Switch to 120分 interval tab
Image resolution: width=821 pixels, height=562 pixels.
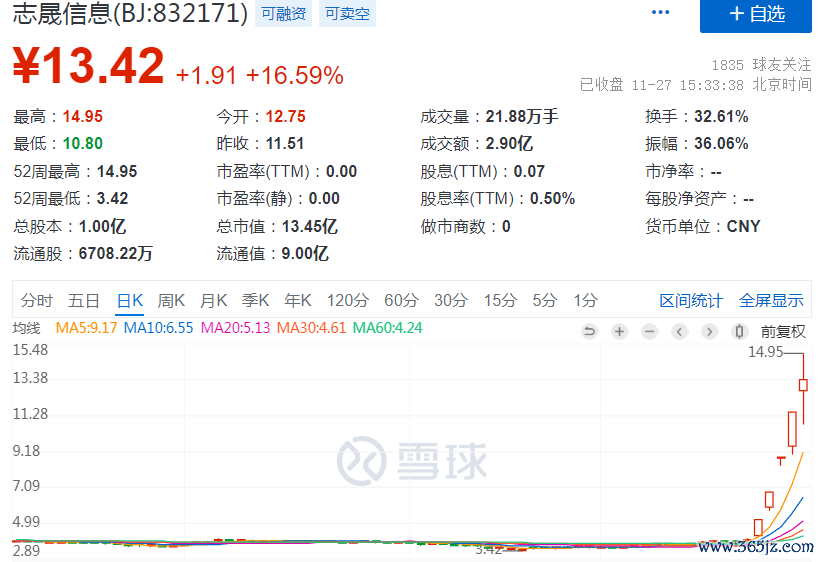click(348, 301)
